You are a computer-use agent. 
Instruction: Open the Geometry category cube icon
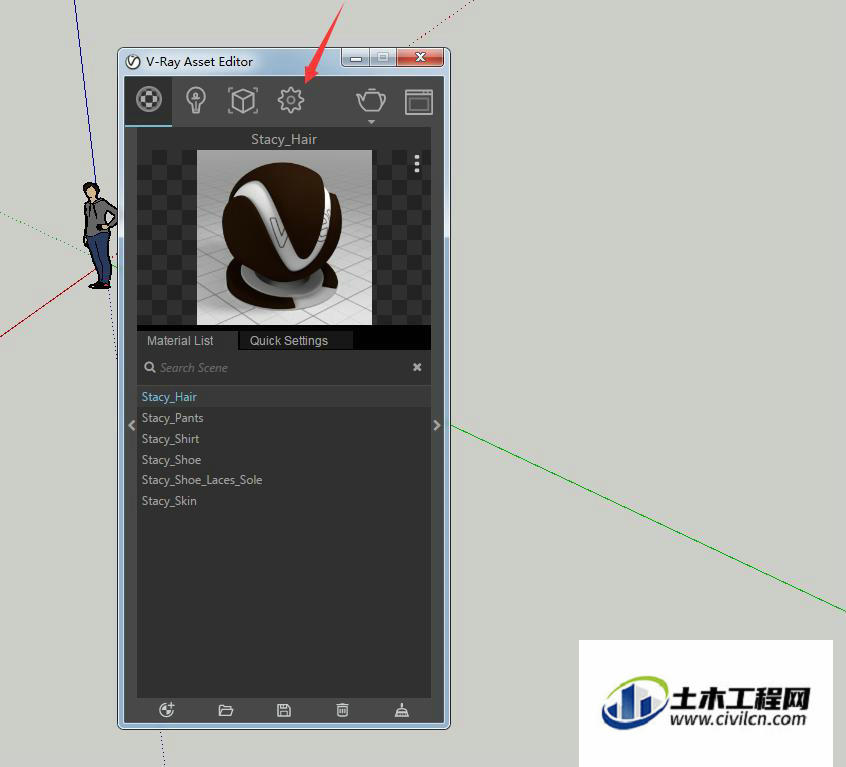click(x=243, y=100)
